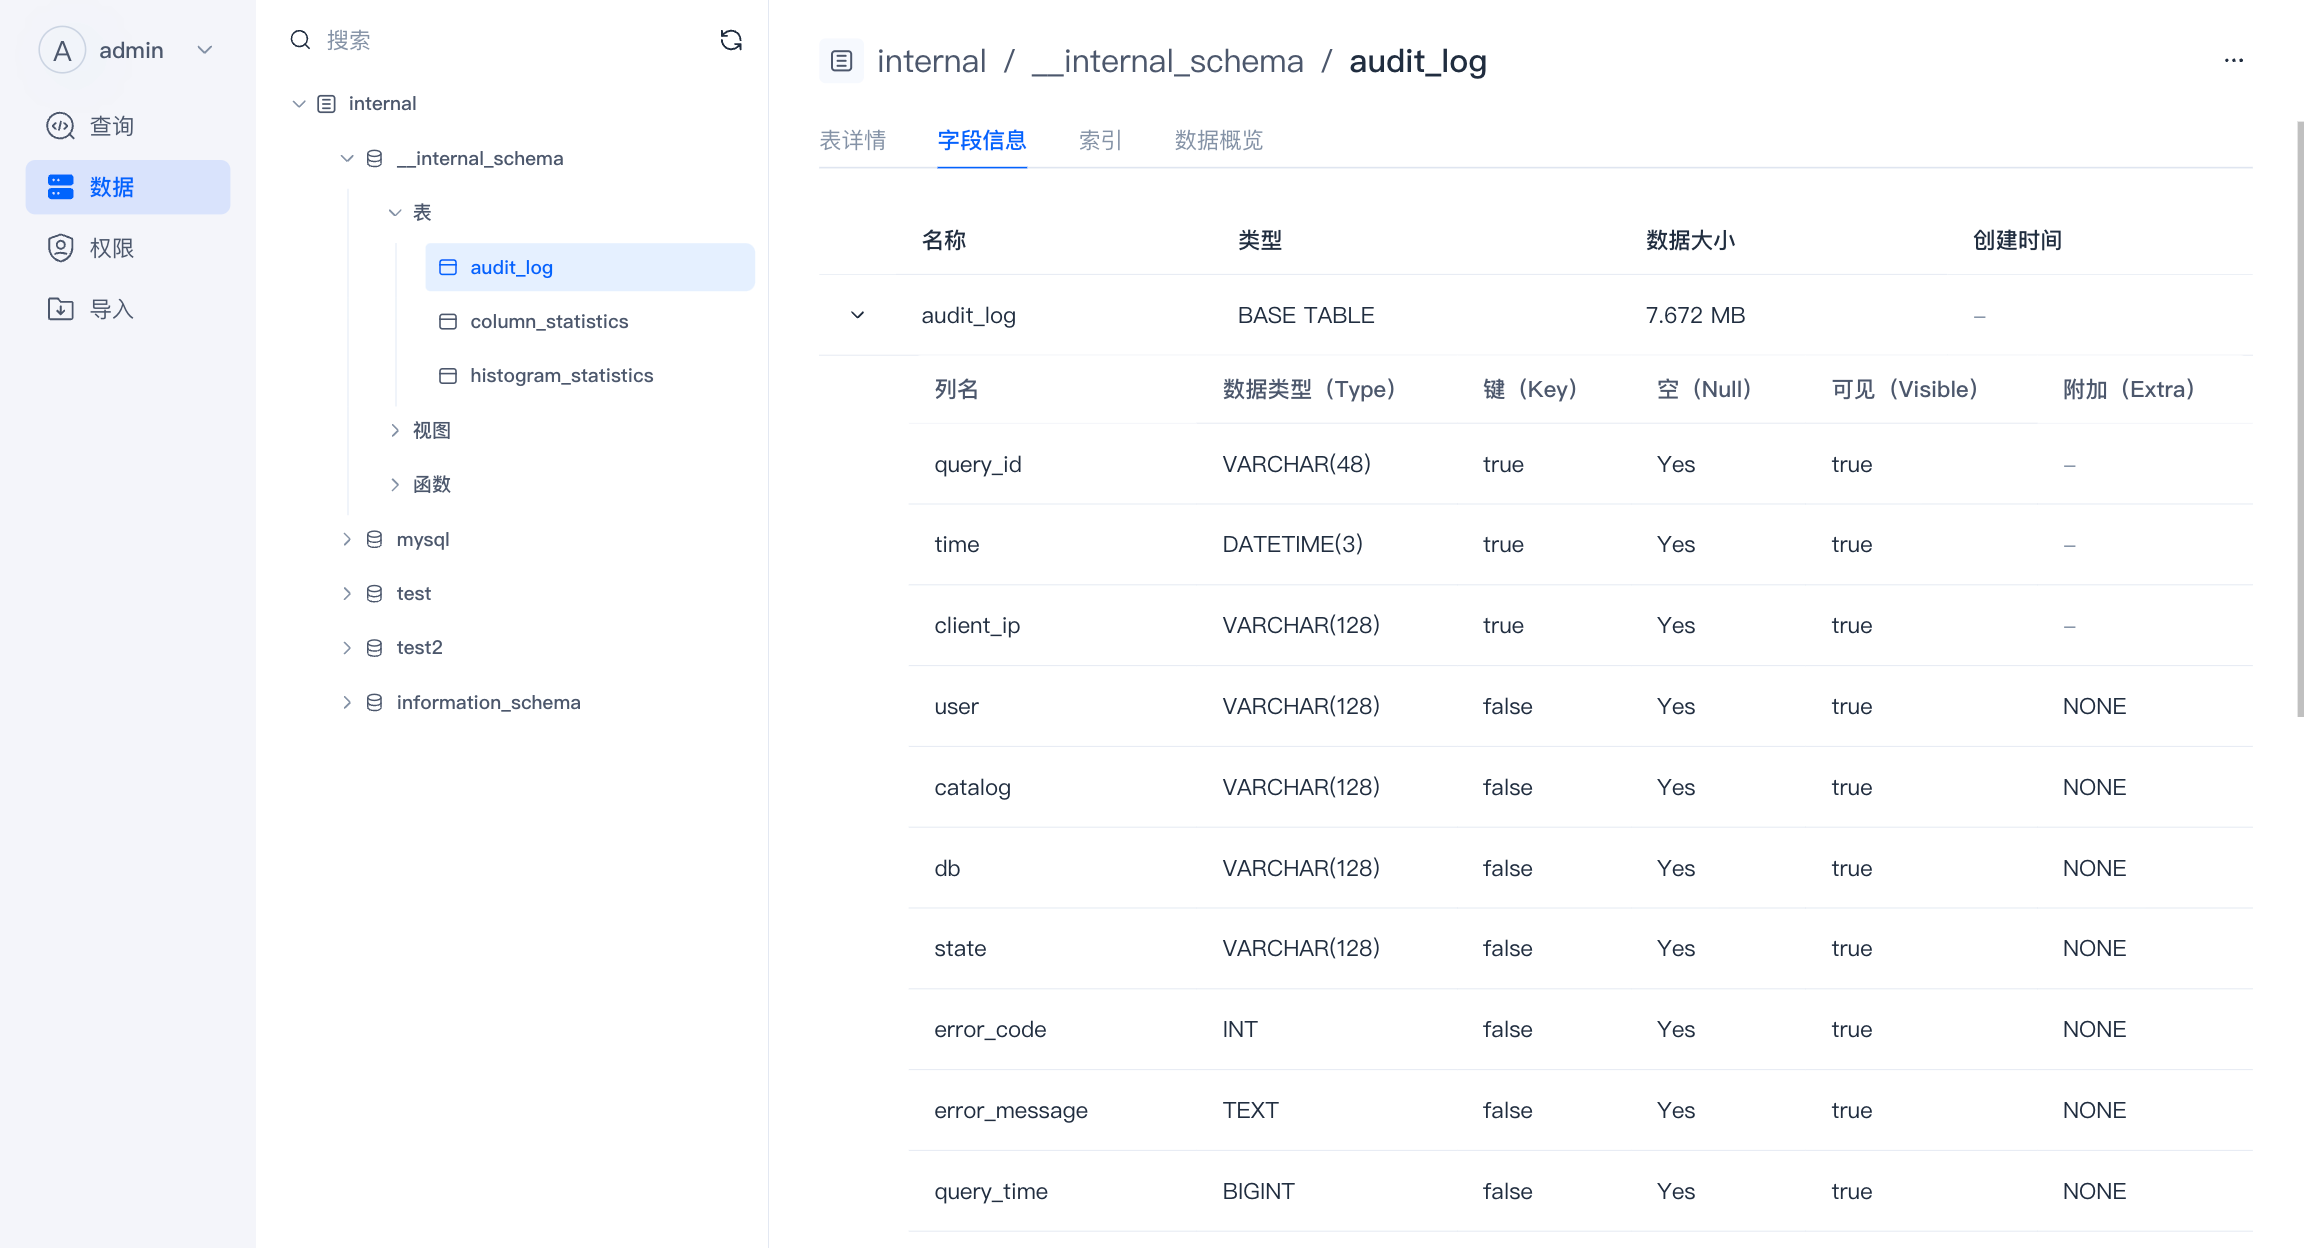The height and width of the screenshot is (1248, 2304).
Task: Open the Import (导入) sidebar icon
Action: [61, 309]
